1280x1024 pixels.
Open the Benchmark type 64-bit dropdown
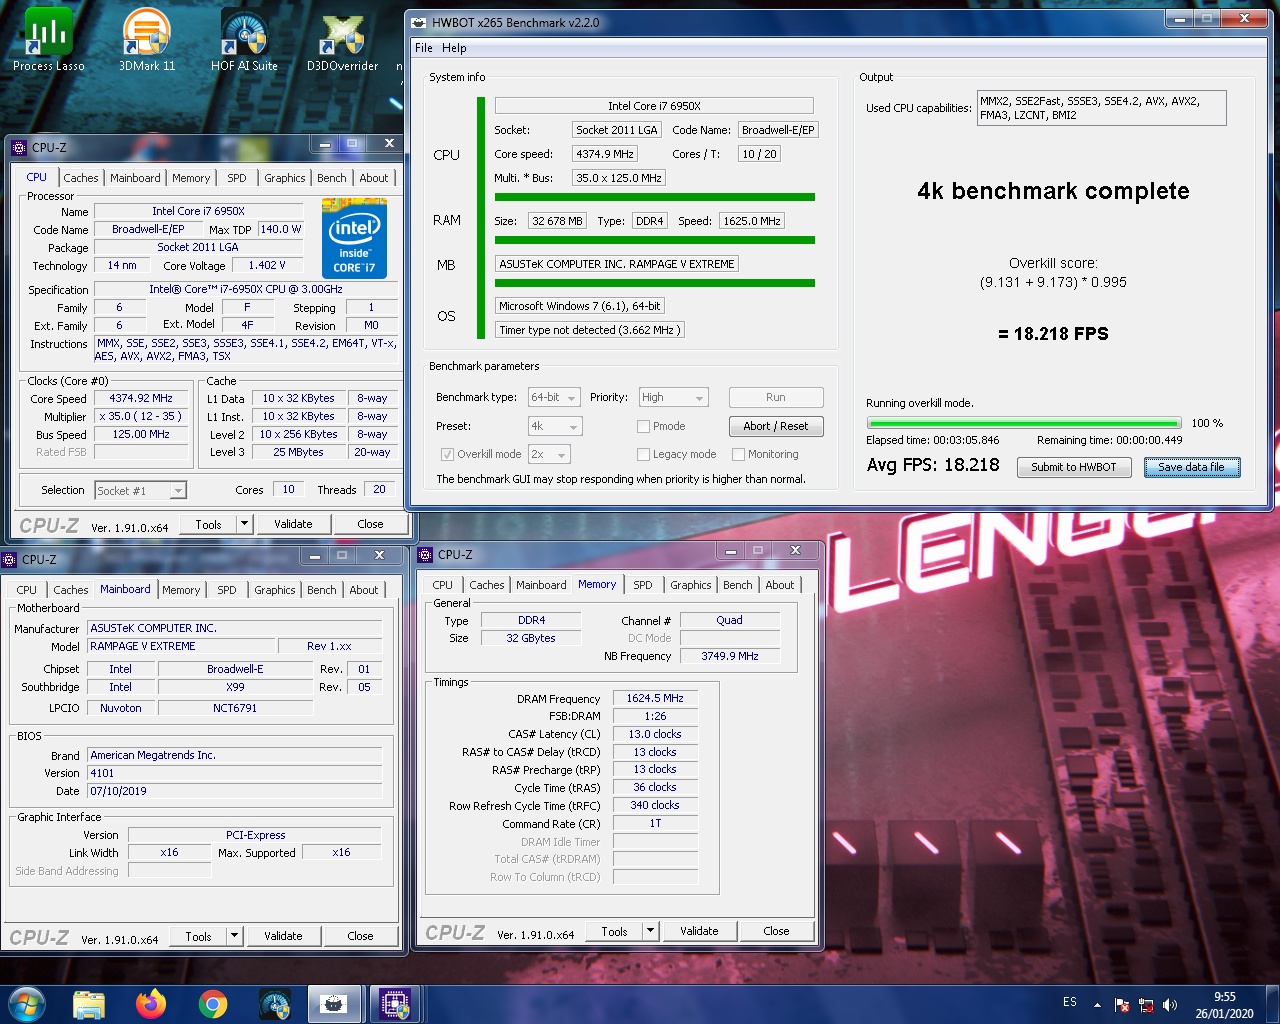click(554, 397)
